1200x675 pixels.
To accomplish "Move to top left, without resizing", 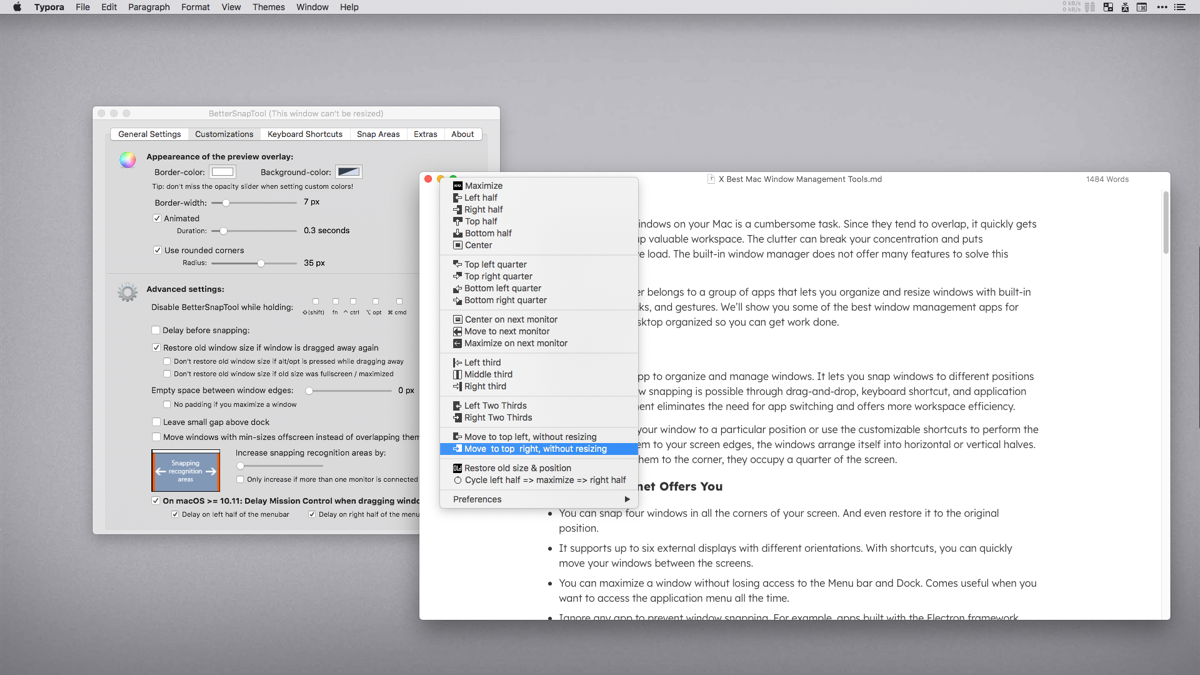I will click(x=538, y=437).
